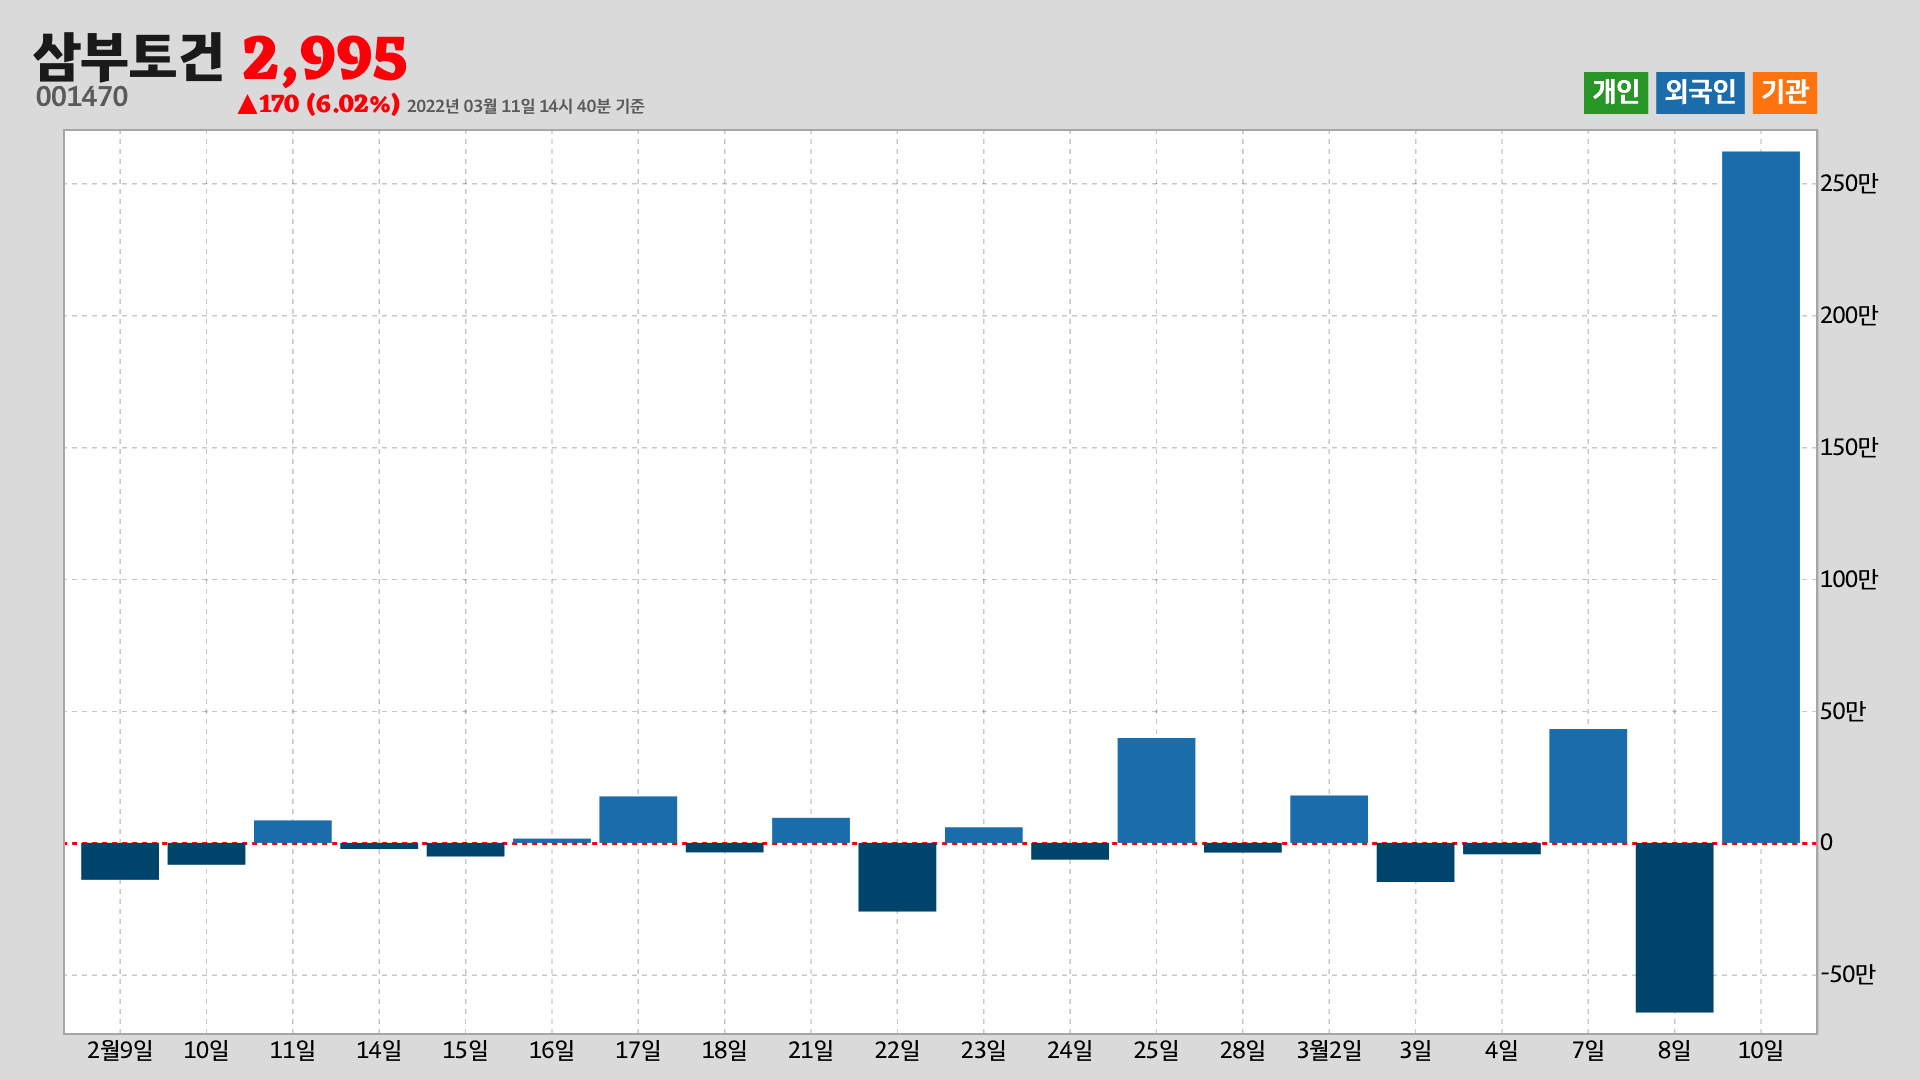This screenshot has width=1920, height=1080.
Task: Click the y-axis label 100만
Action: point(1849,579)
